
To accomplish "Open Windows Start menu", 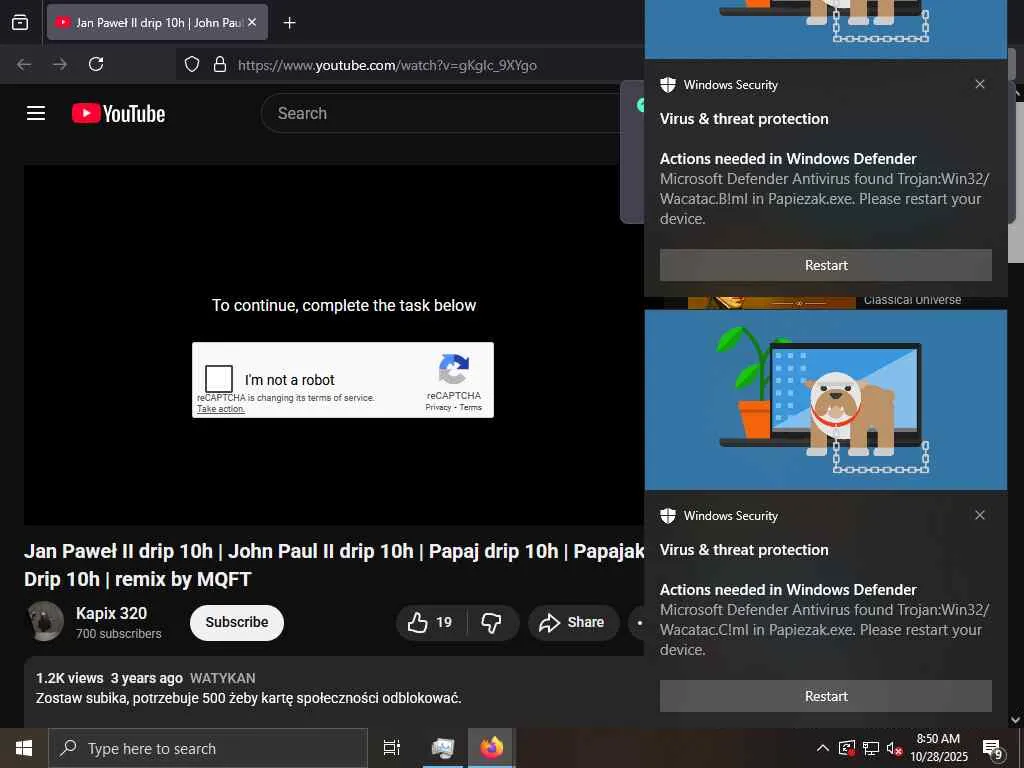I will pyautogui.click(x=24, y=748).
